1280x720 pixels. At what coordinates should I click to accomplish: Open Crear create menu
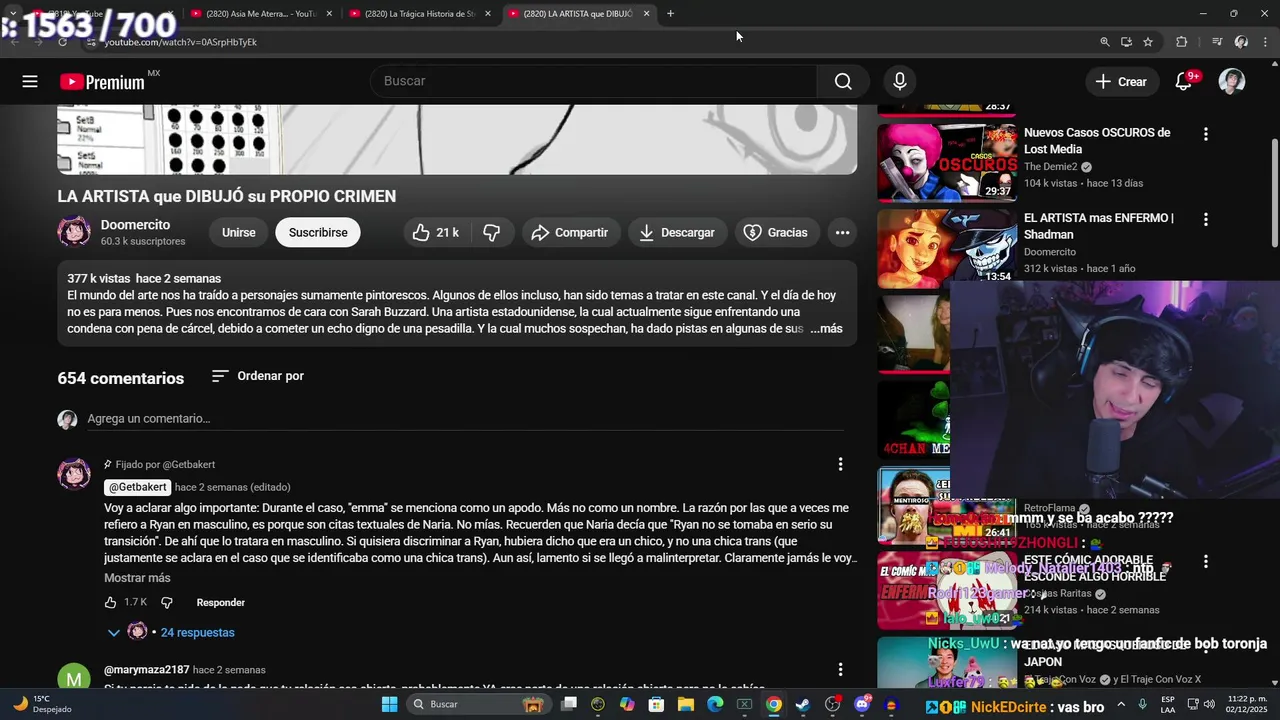point(1121,82)
